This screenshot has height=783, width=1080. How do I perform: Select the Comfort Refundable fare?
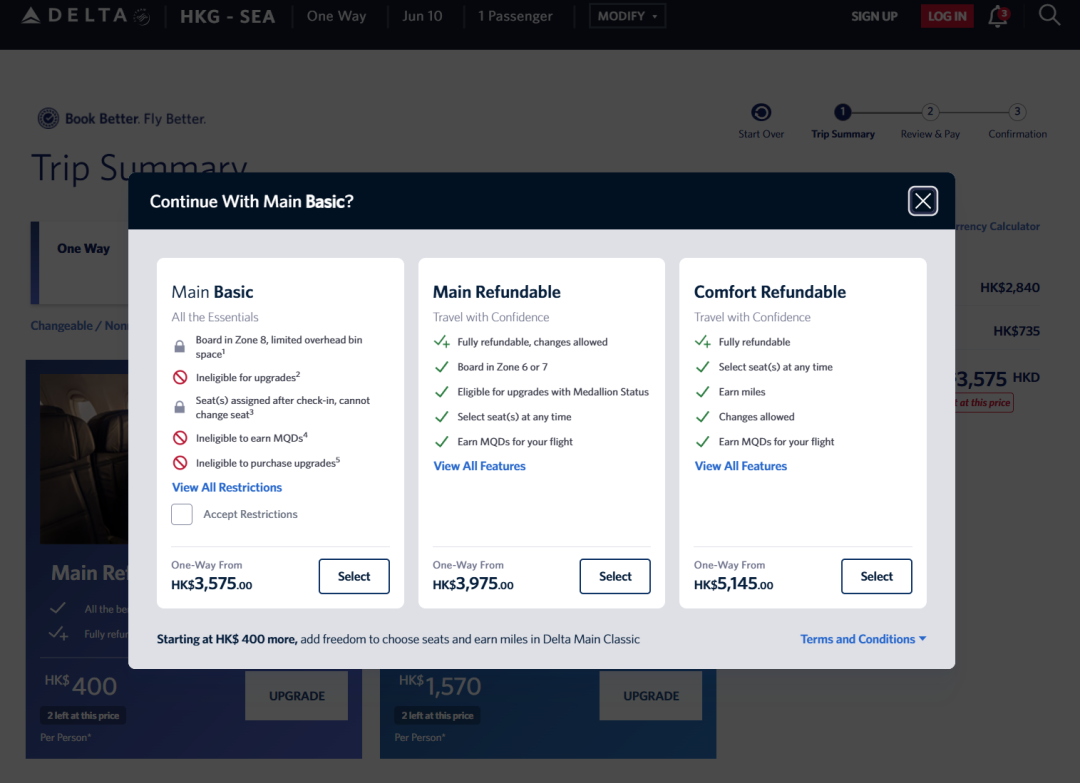click(x=876, y=576)
